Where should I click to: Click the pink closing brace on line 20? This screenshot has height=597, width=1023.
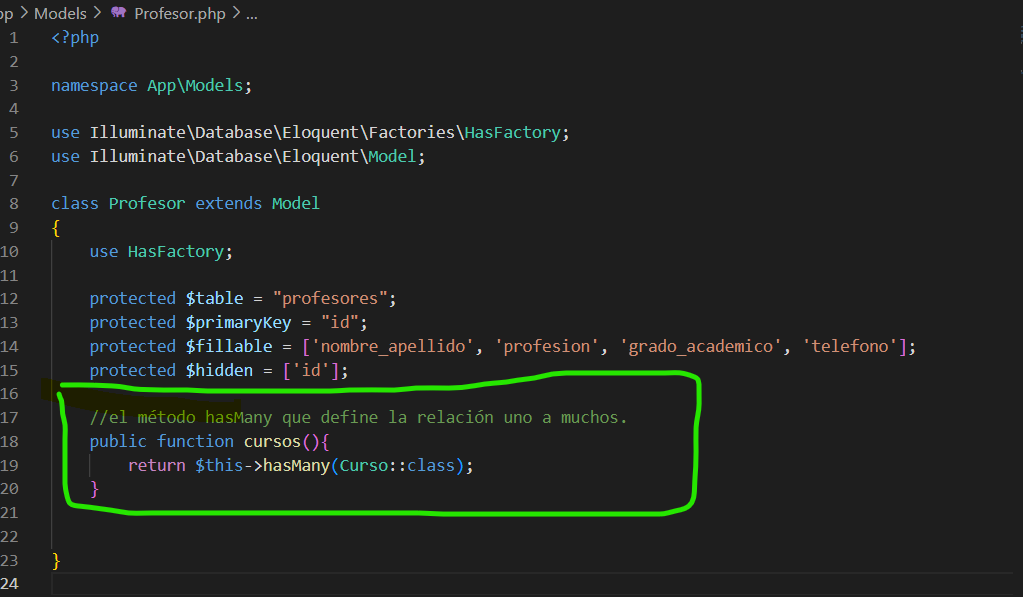[x=94, y=489]
